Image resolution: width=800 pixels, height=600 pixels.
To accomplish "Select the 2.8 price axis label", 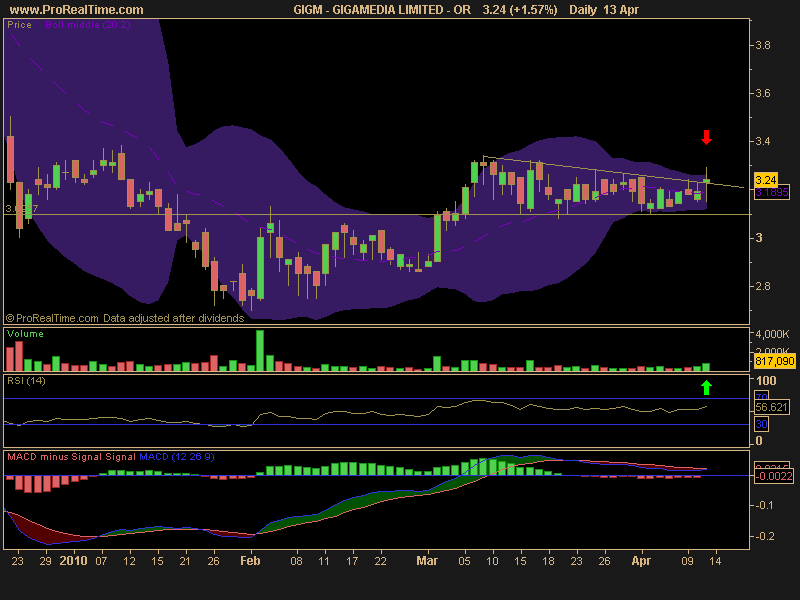I will (763, 286).
